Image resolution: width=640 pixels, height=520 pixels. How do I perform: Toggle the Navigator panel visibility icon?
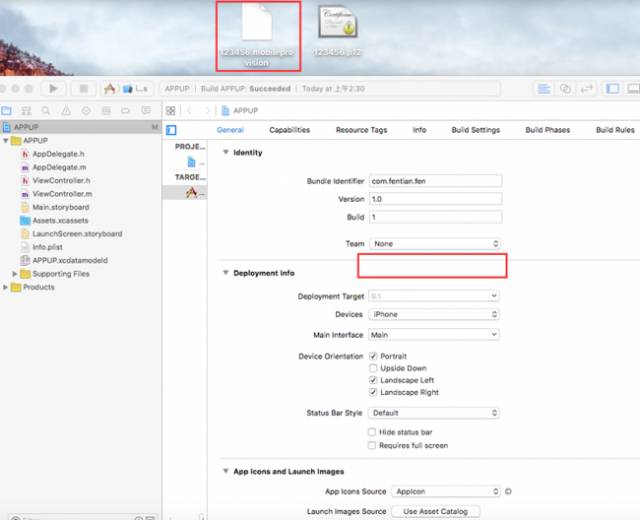point(612,89)
